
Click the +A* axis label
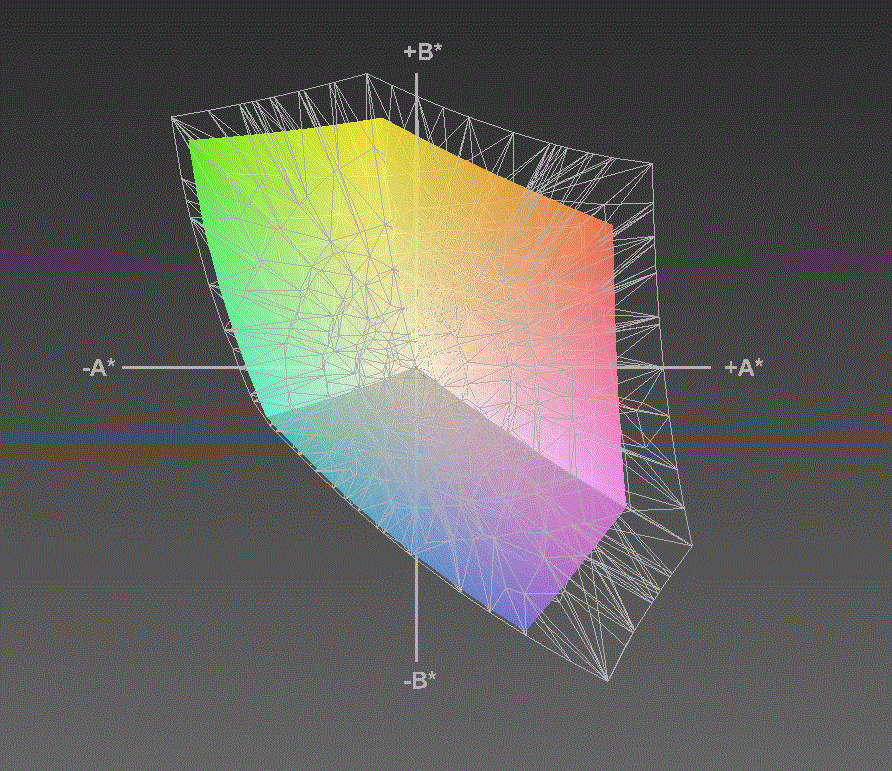click(x=744, y=368)
